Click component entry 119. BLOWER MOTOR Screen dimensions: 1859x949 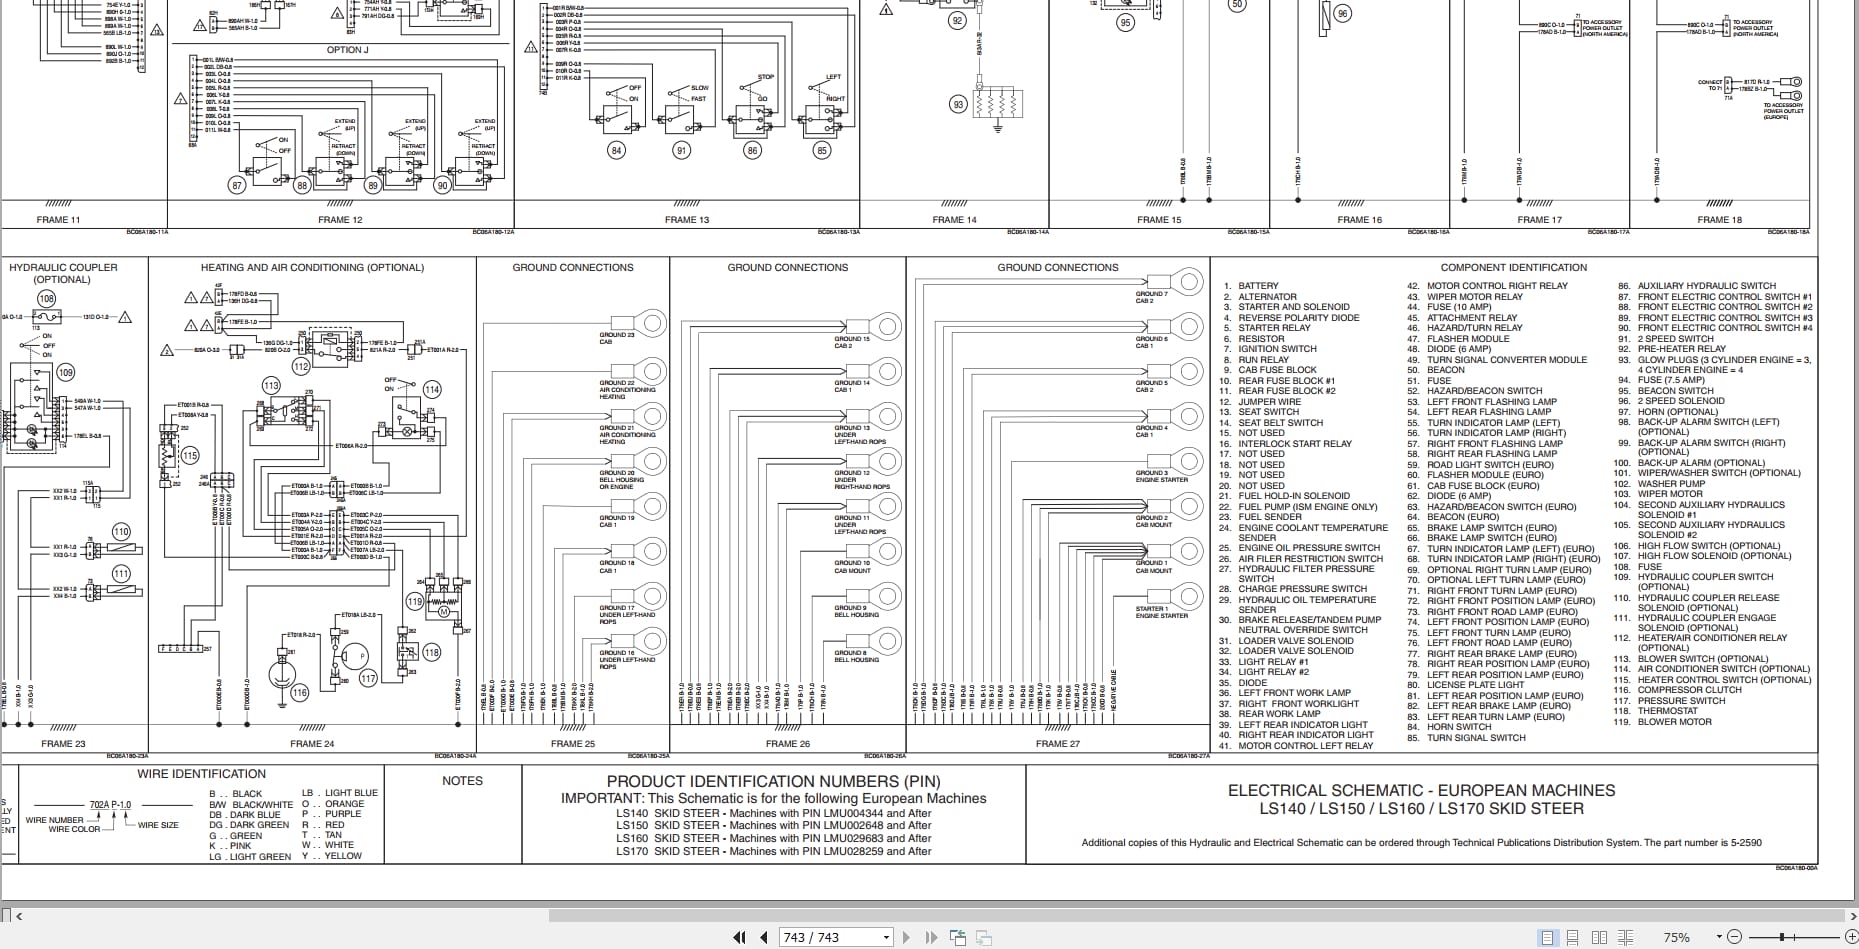click(x=1662, y=722)
